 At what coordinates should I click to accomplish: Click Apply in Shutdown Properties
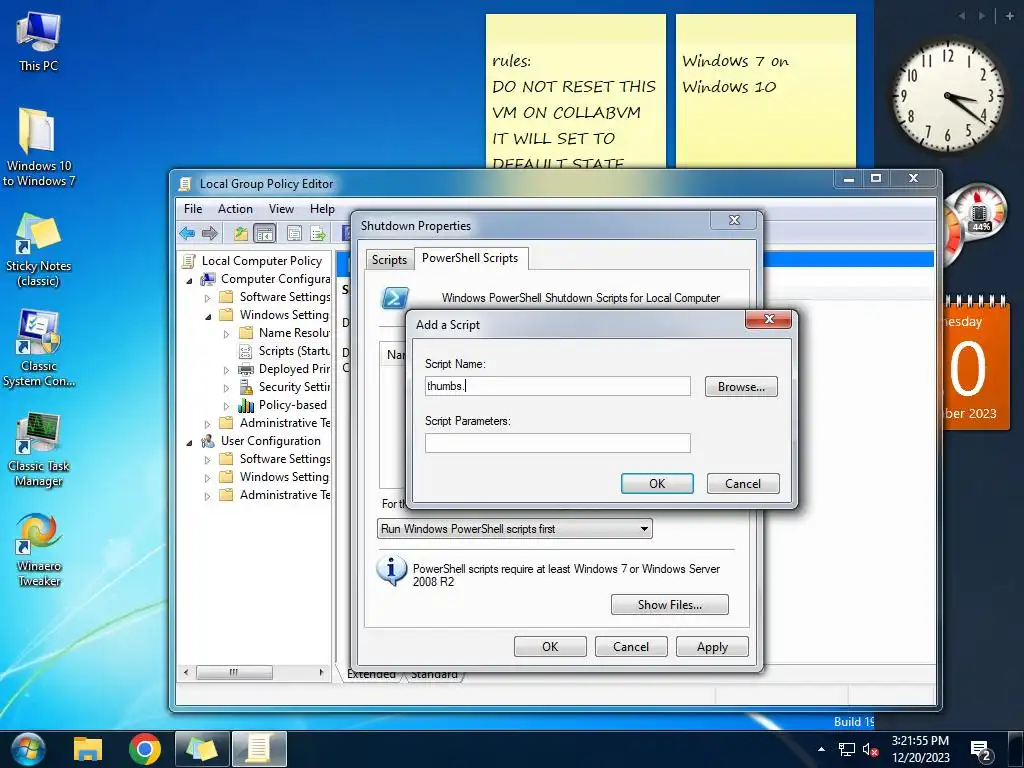point(712,647)
